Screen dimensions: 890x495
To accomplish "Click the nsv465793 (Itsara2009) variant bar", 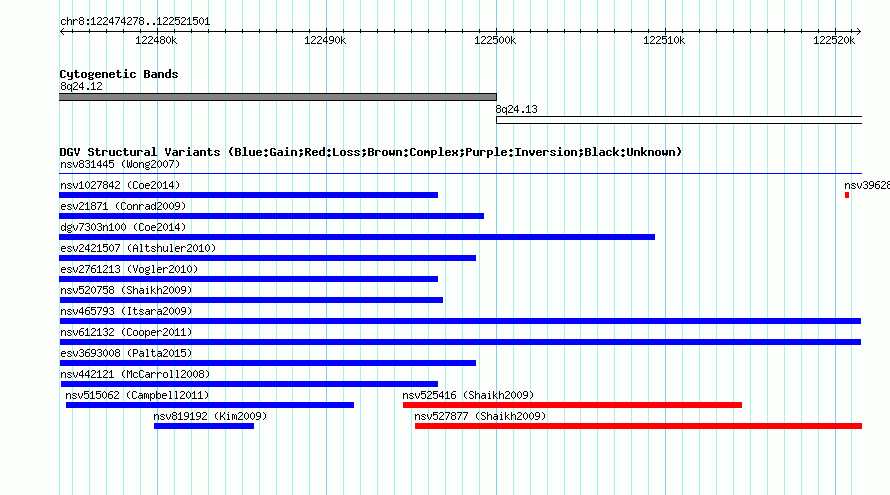I will tap(460, 321).
